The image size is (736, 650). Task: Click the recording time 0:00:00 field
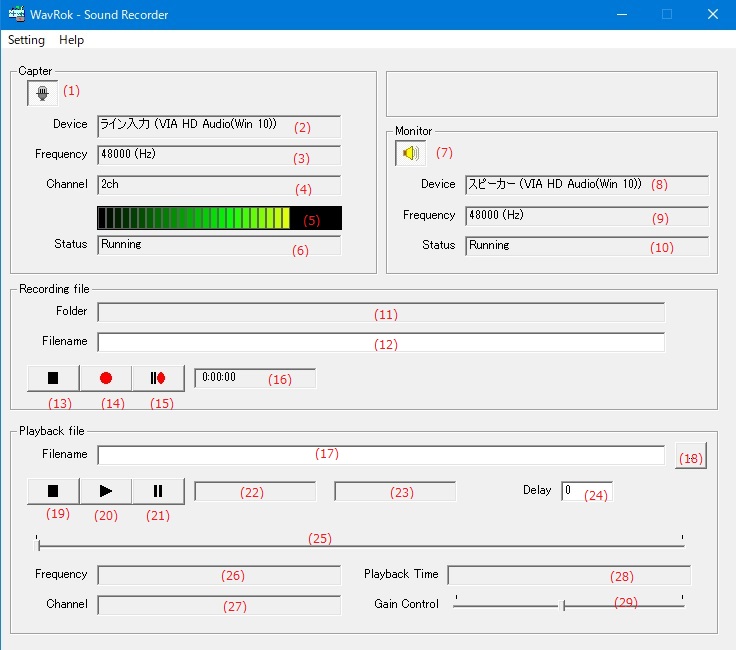(255, 378)
